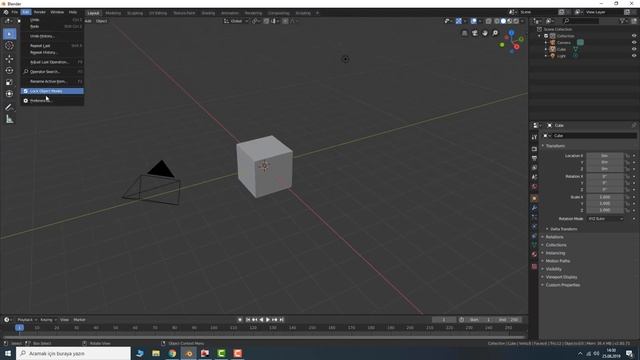Toggle X-ray mode in viewport header
Viewport: 640px width, 360px height.
pyautogui.click(x=489, y=21)
